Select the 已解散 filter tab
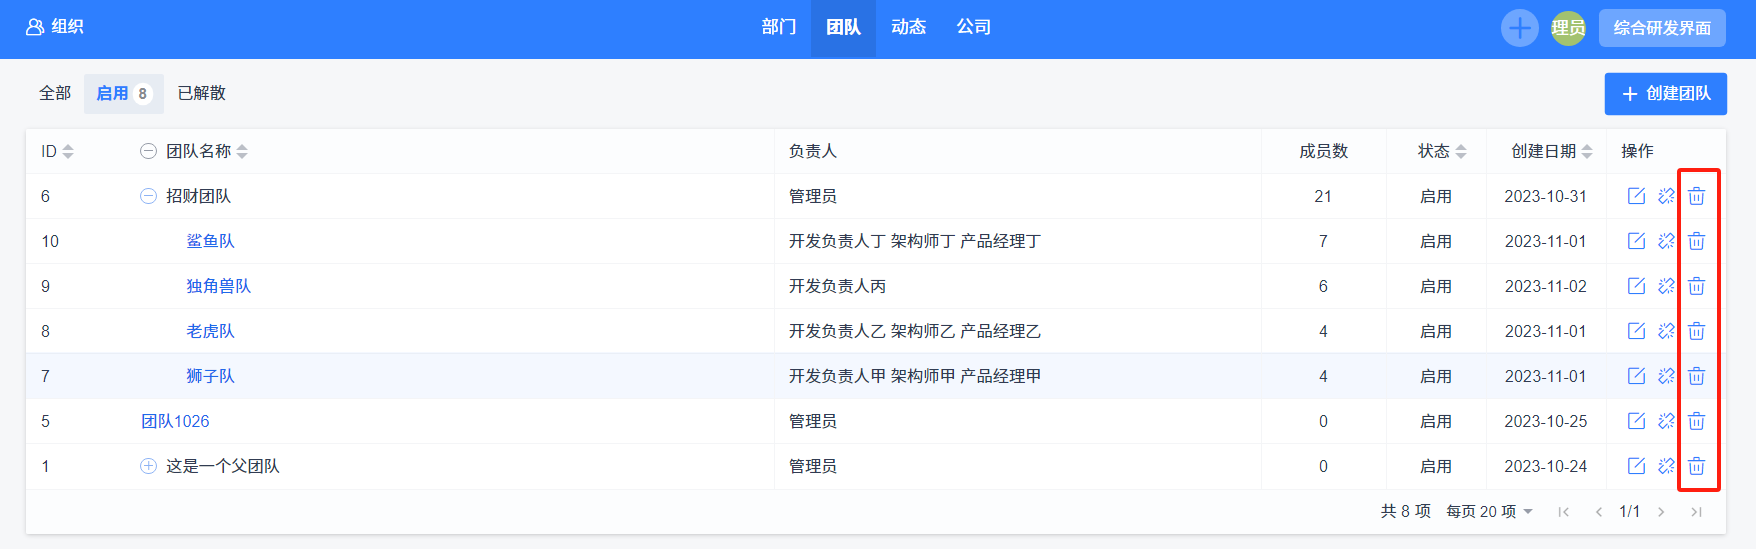This screenshot has width=1756, height=549. pyautogui.click(x=201, y=93)
